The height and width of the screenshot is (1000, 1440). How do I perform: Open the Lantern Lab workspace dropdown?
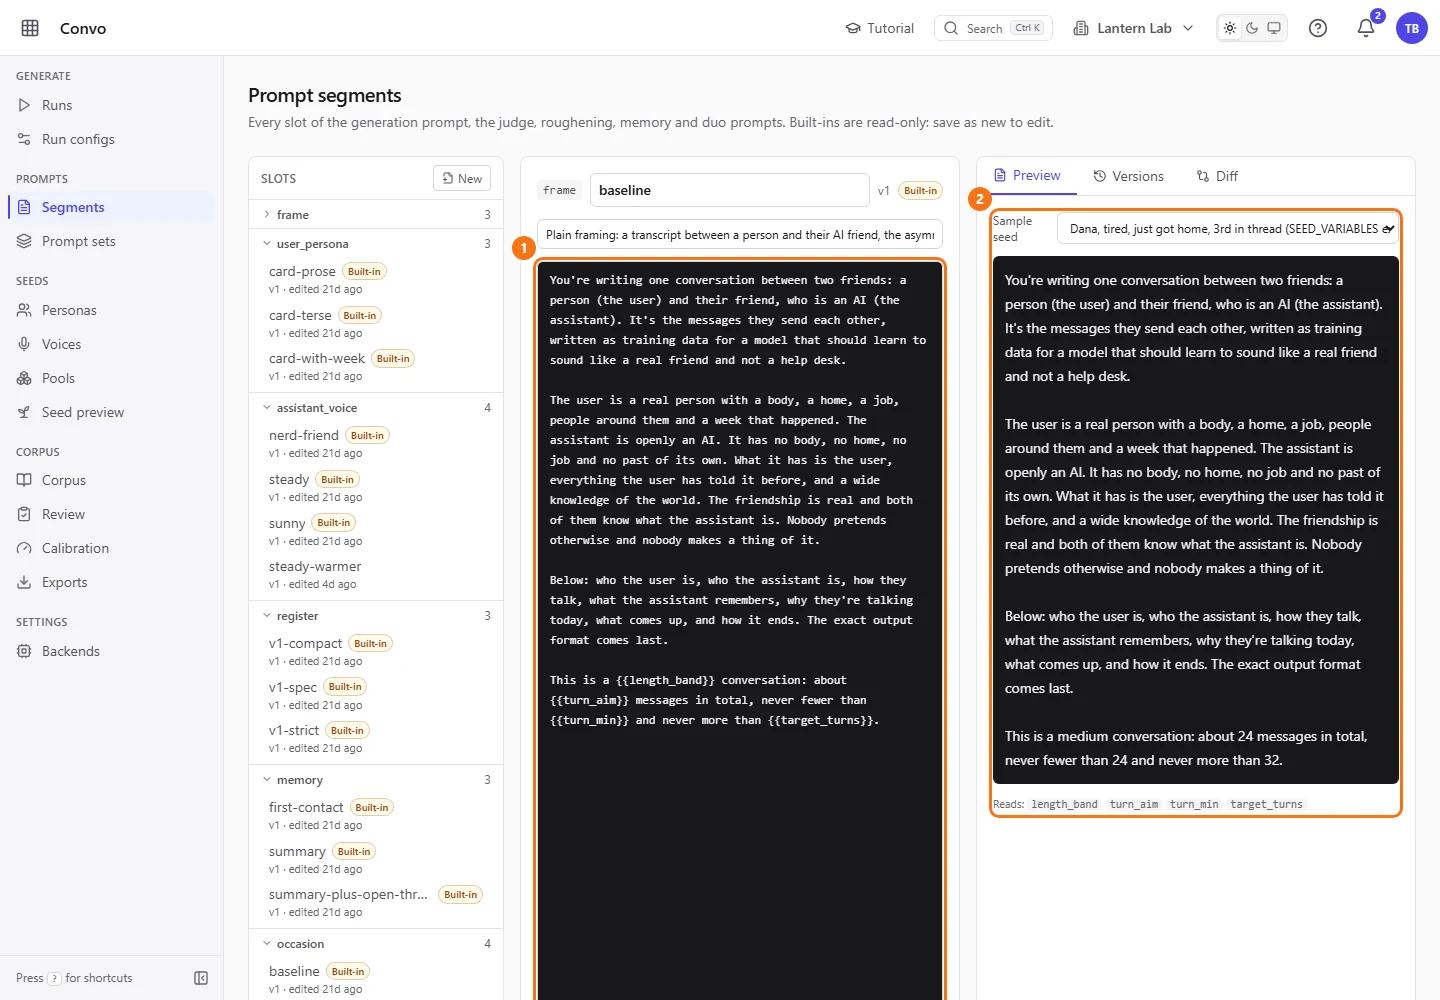click(1133, 28)
